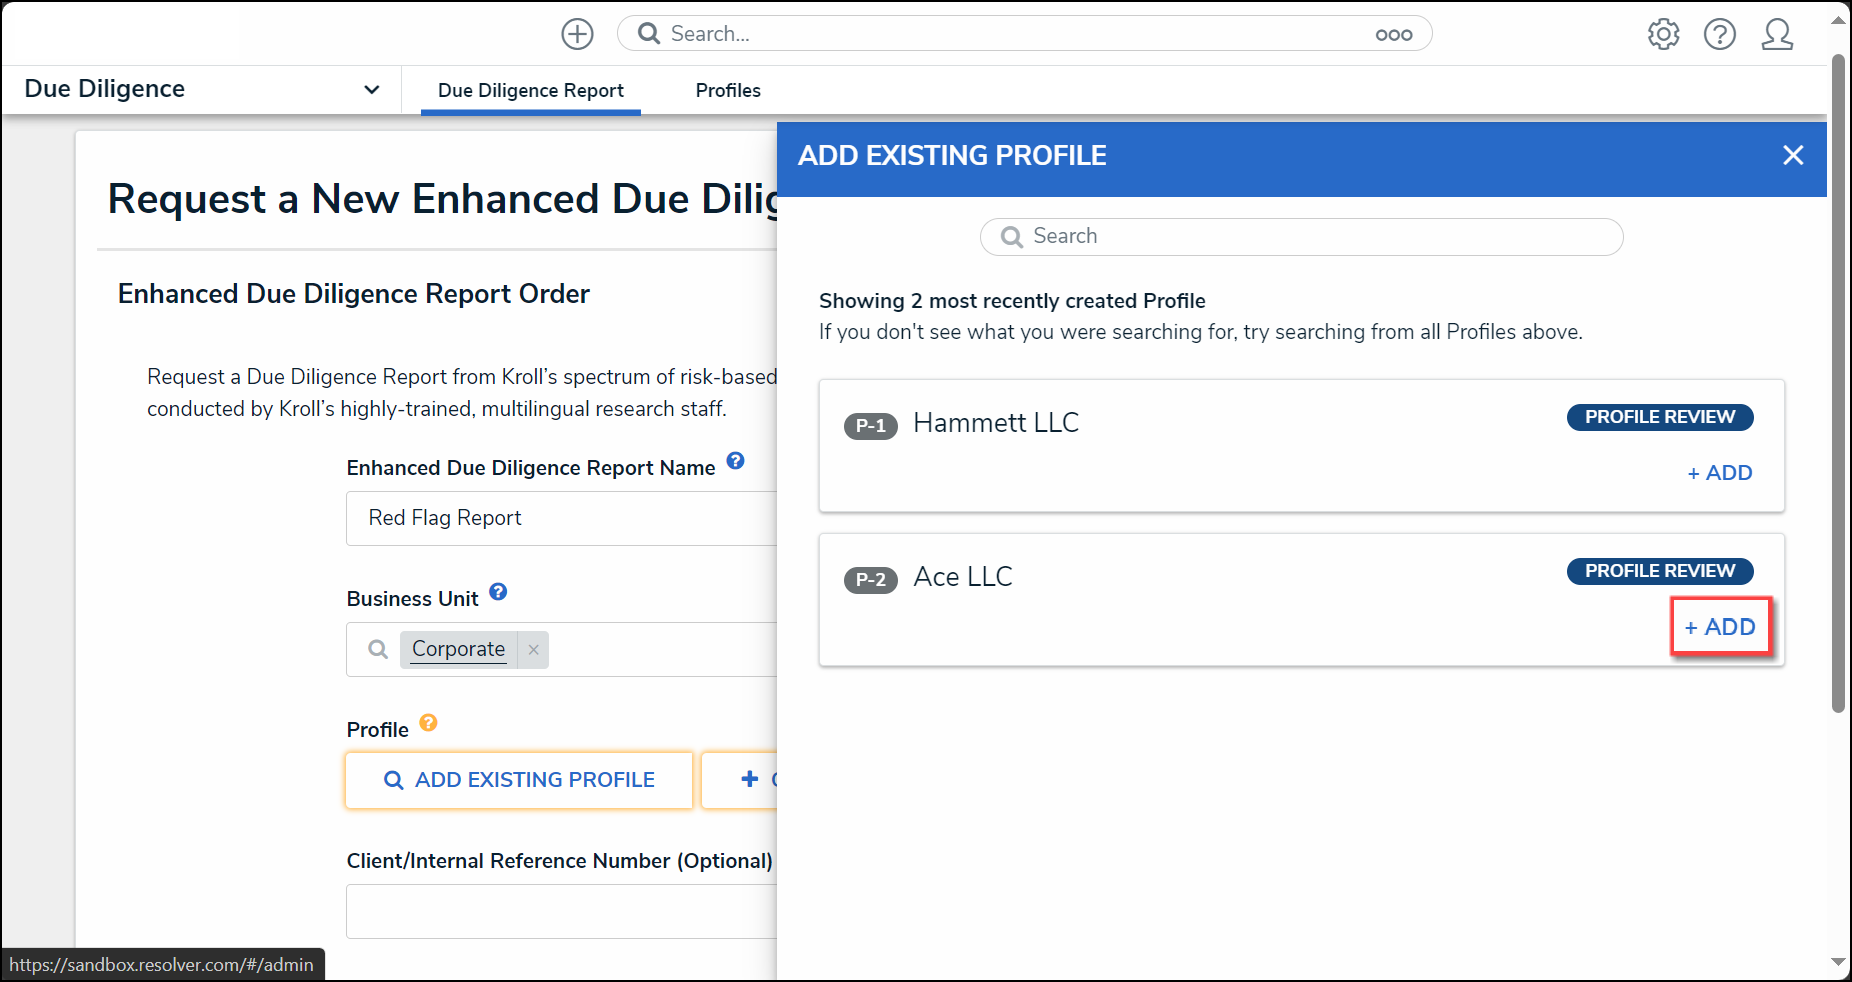
Task: Click the three-circle options icon in search bar
Action: point(1393,35)
